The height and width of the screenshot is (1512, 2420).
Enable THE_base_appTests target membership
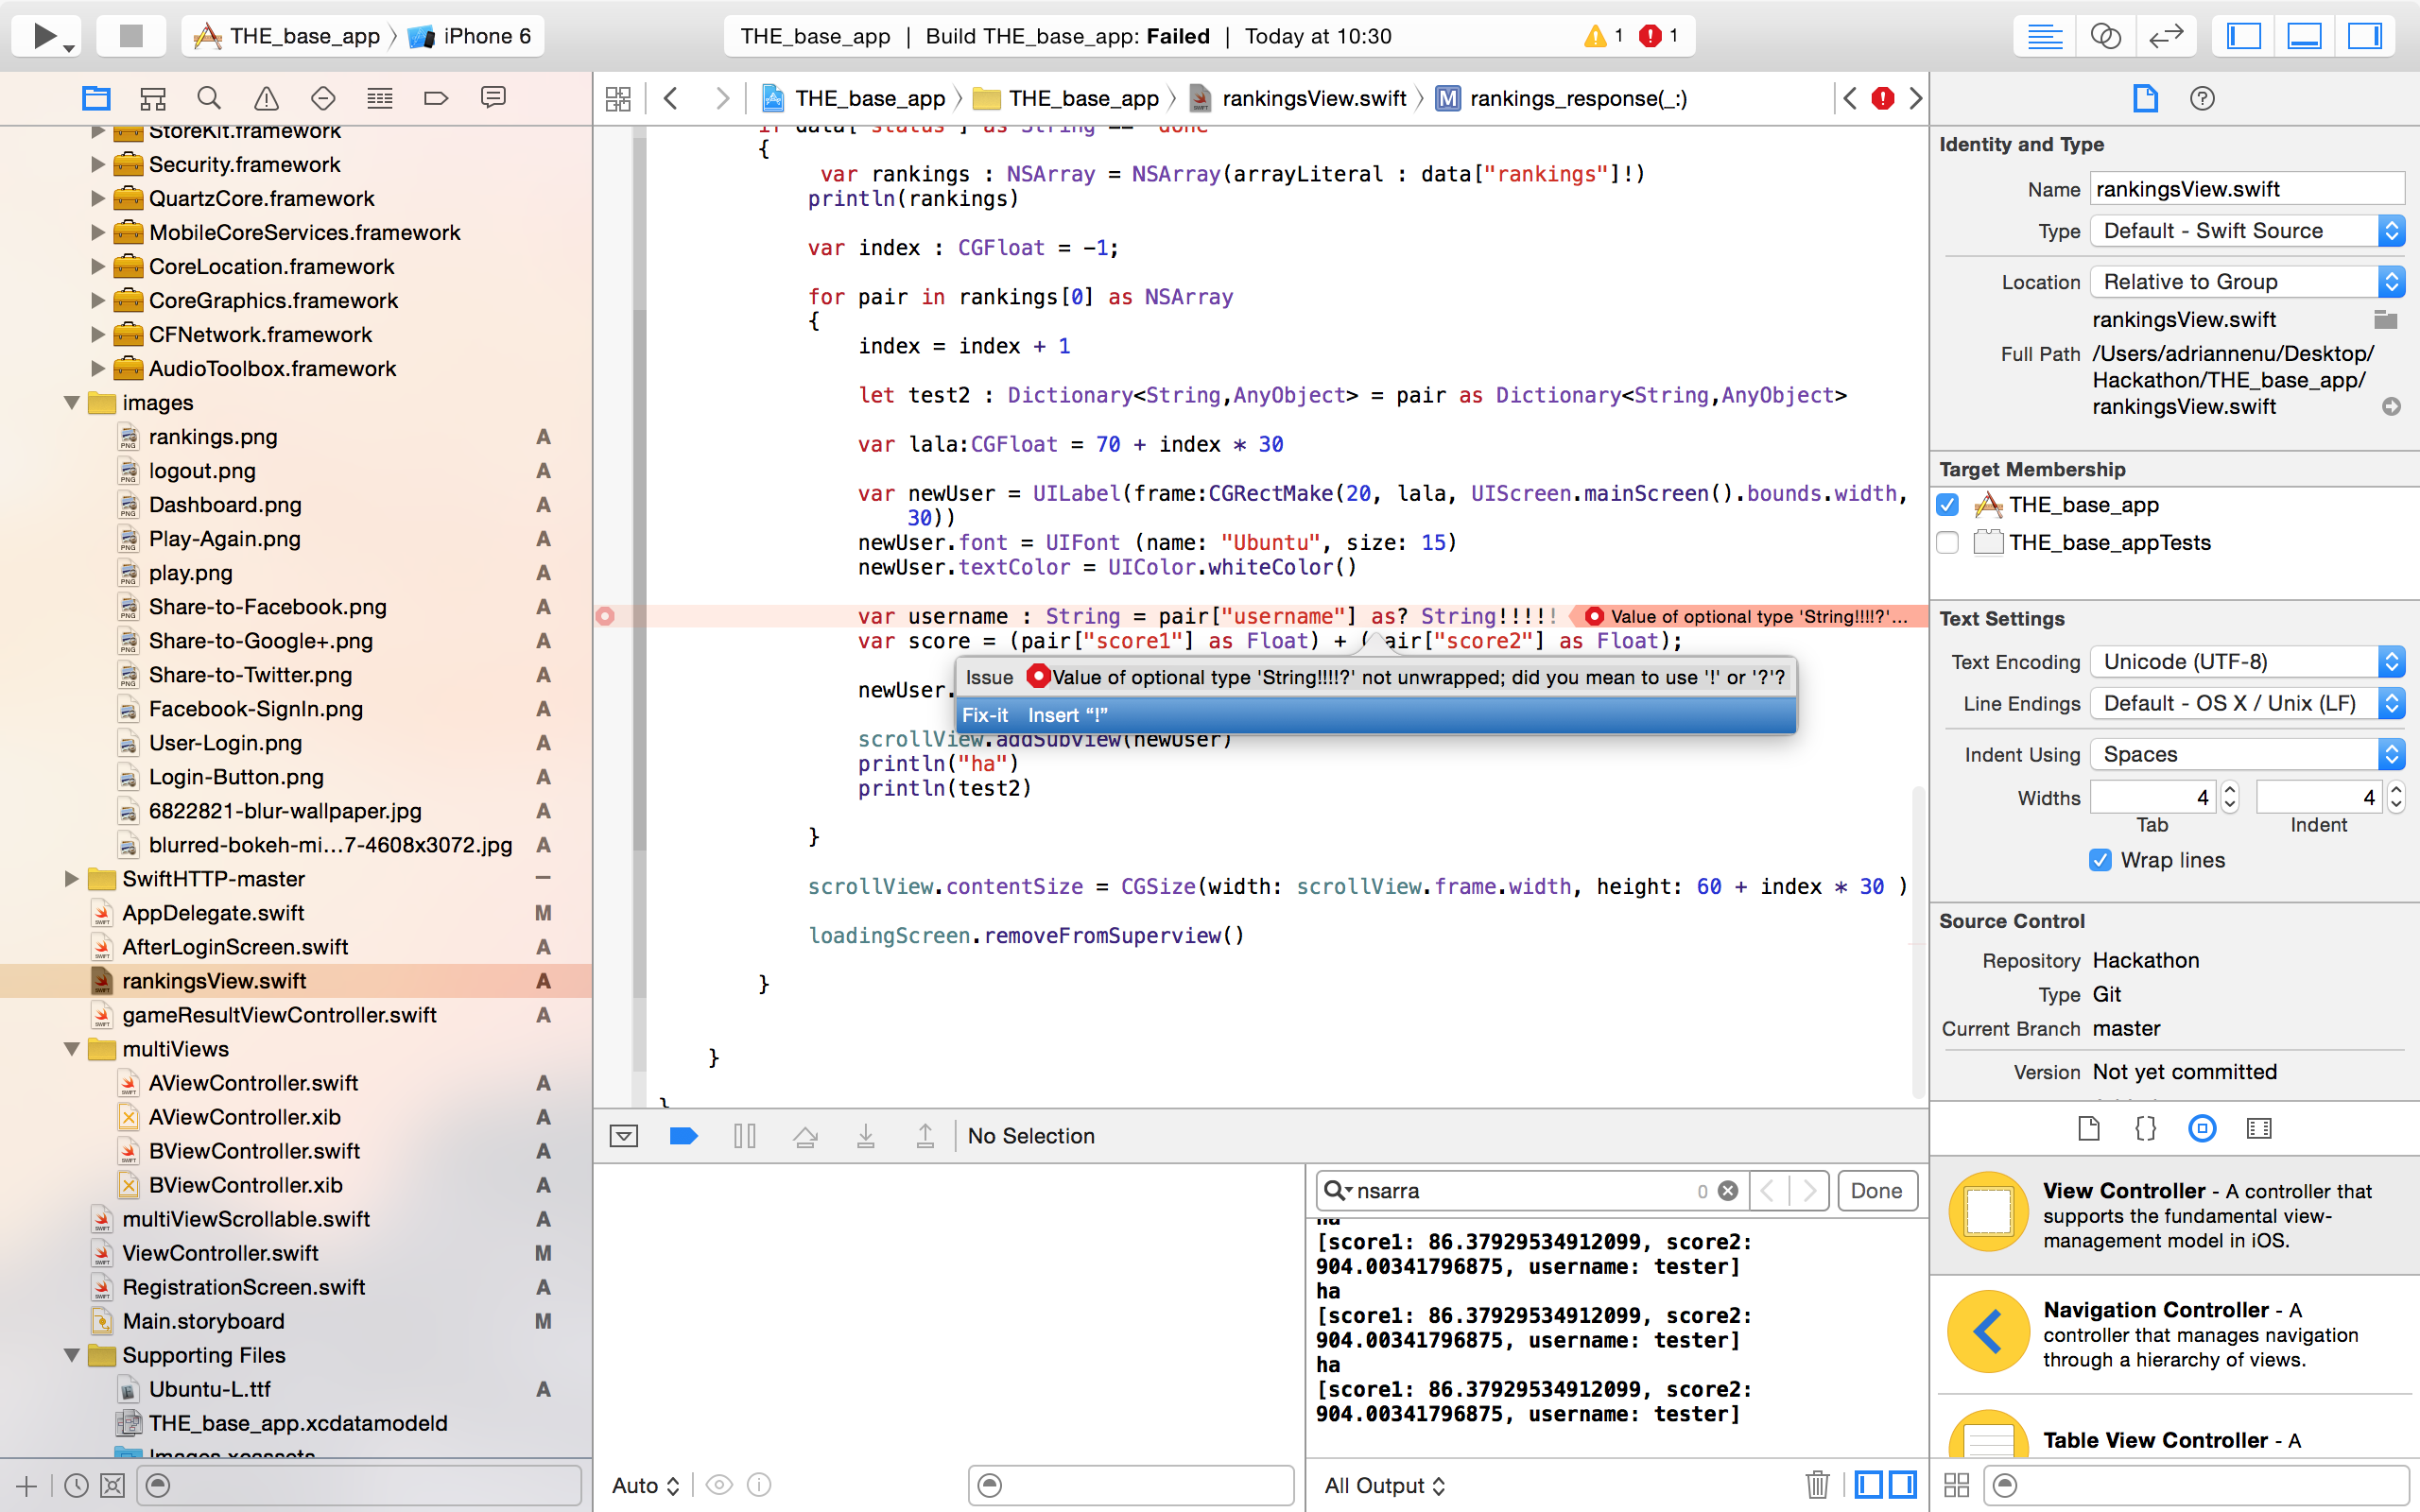[1947, 543]
